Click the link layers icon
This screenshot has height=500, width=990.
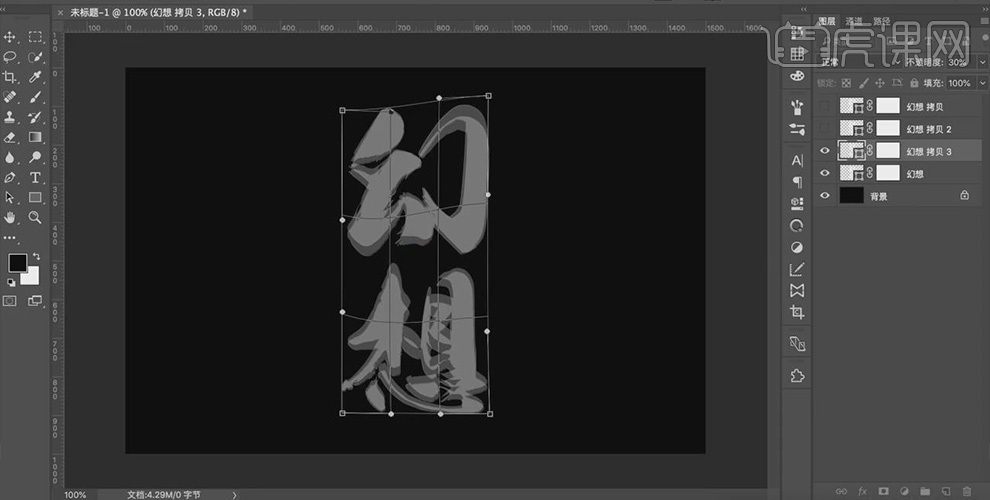[841, 491]
